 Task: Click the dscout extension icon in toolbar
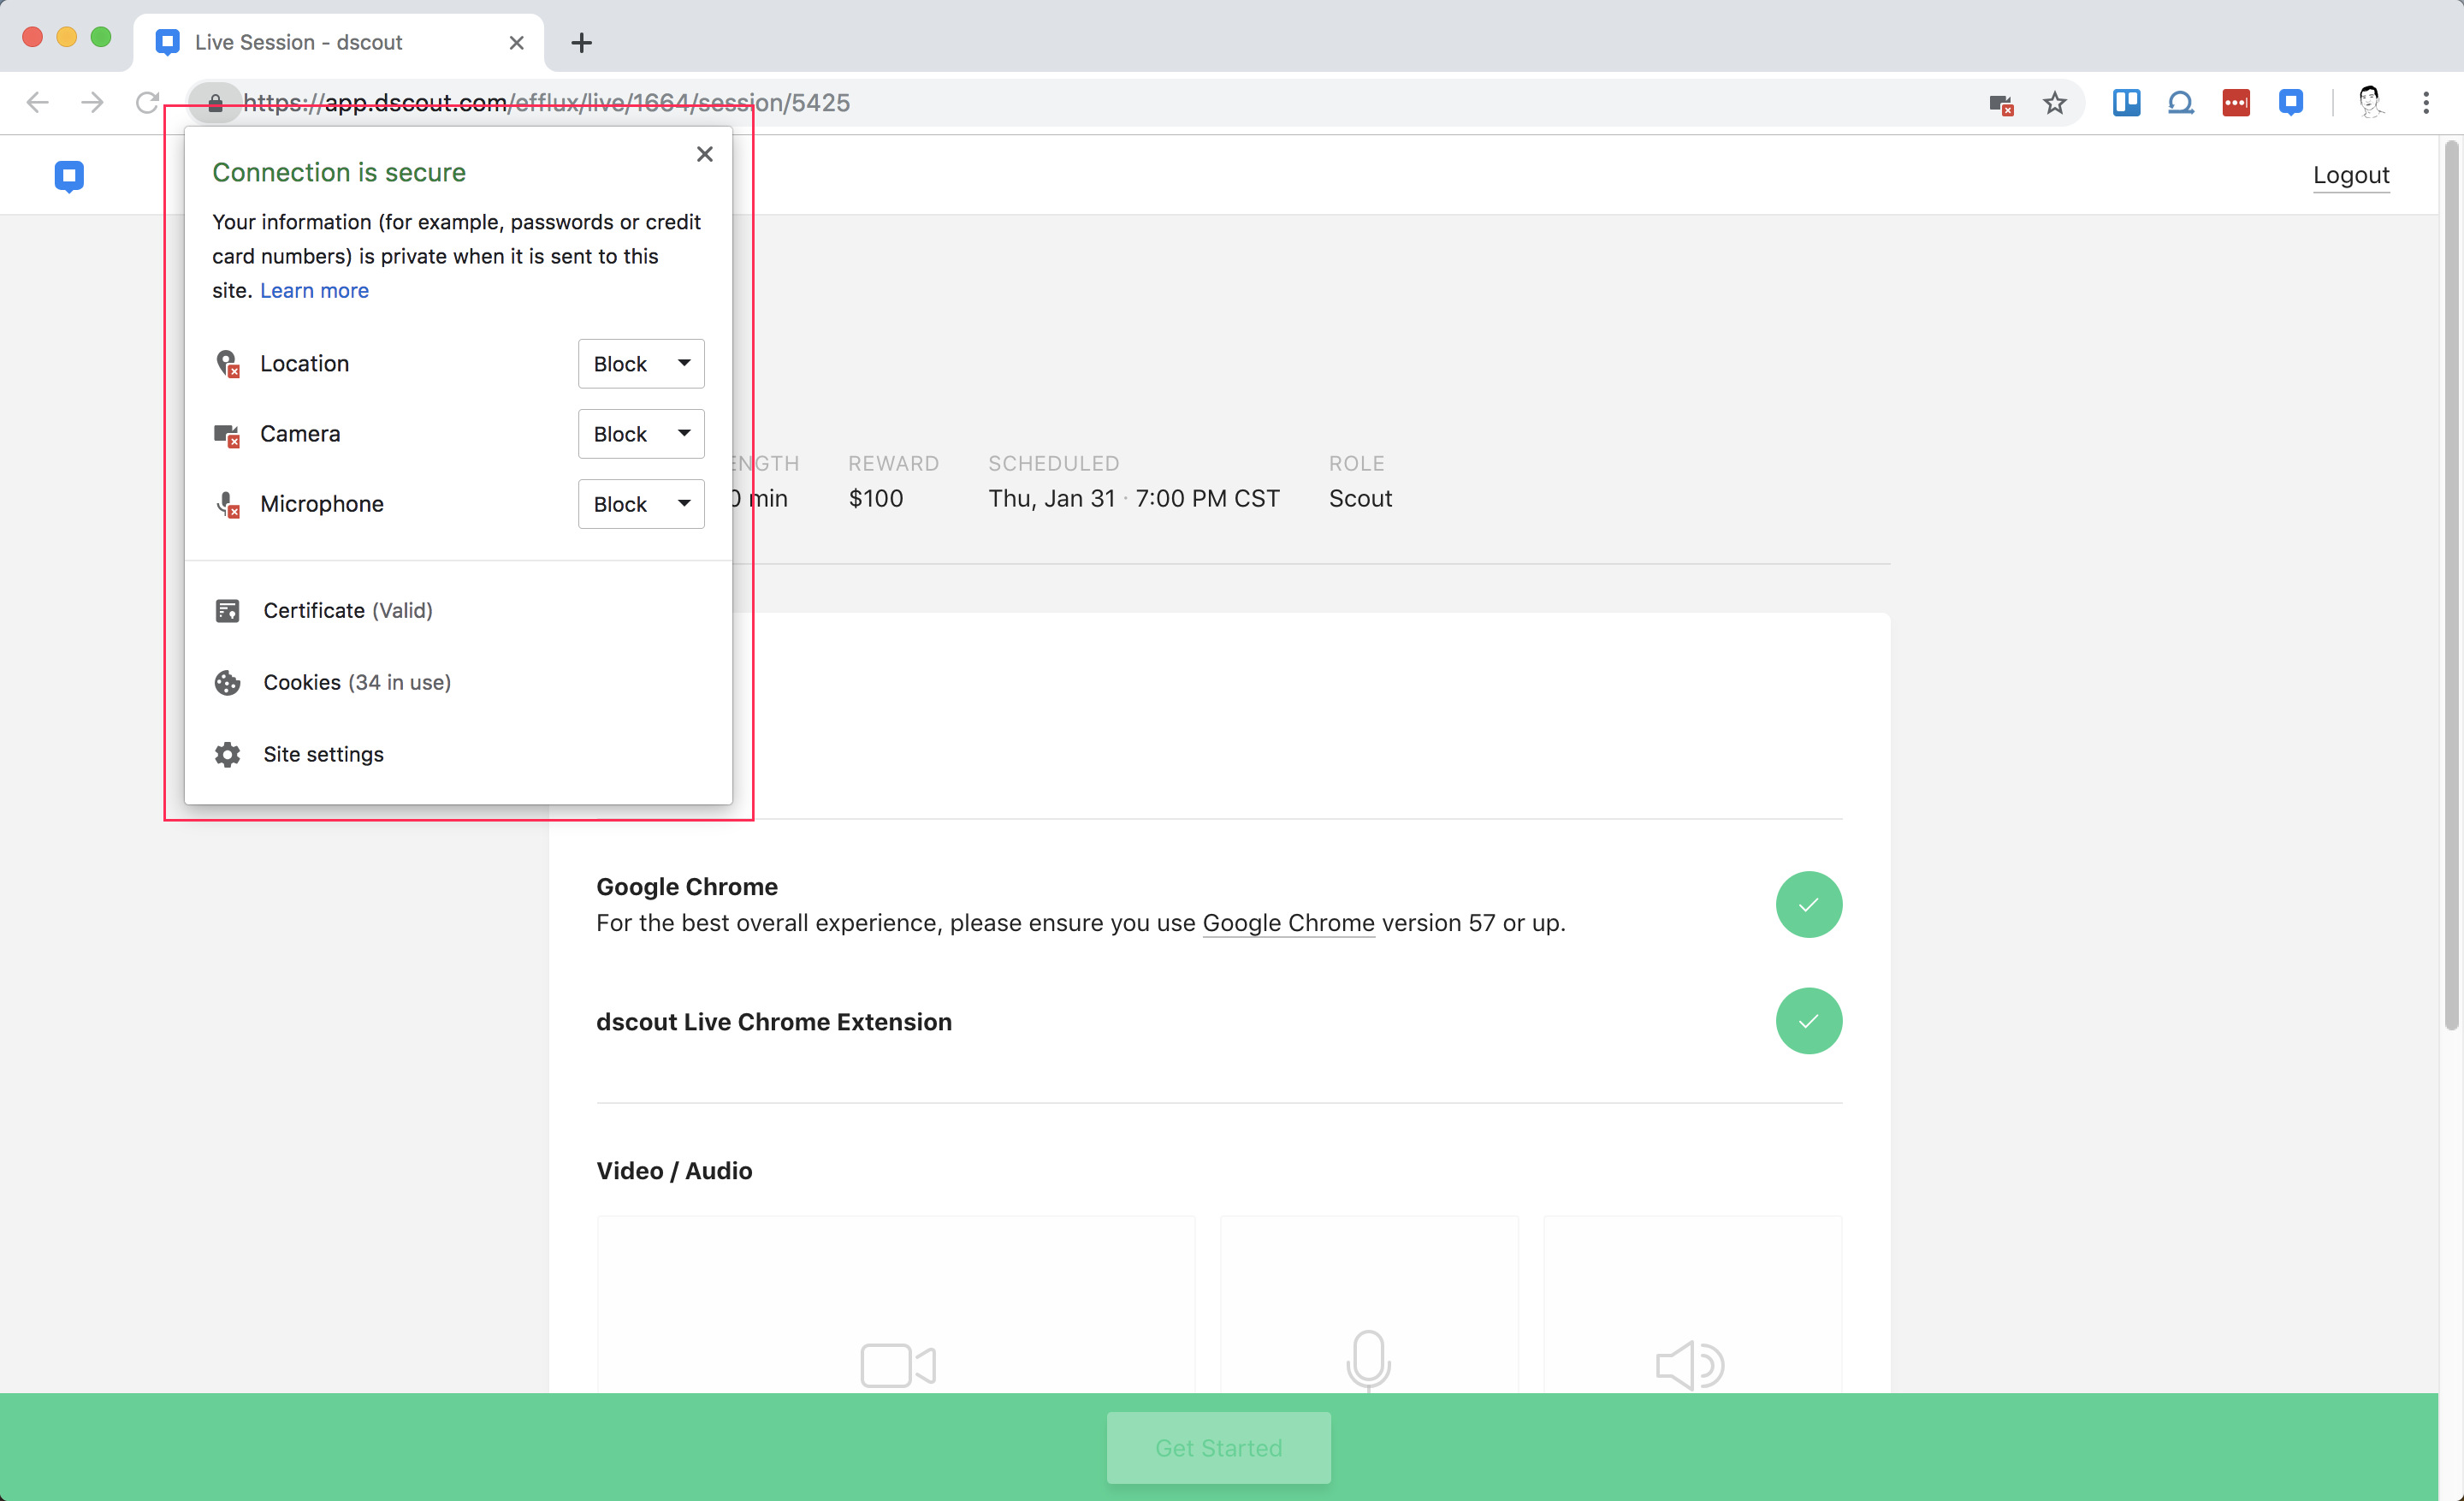(x=2290, y=103)
